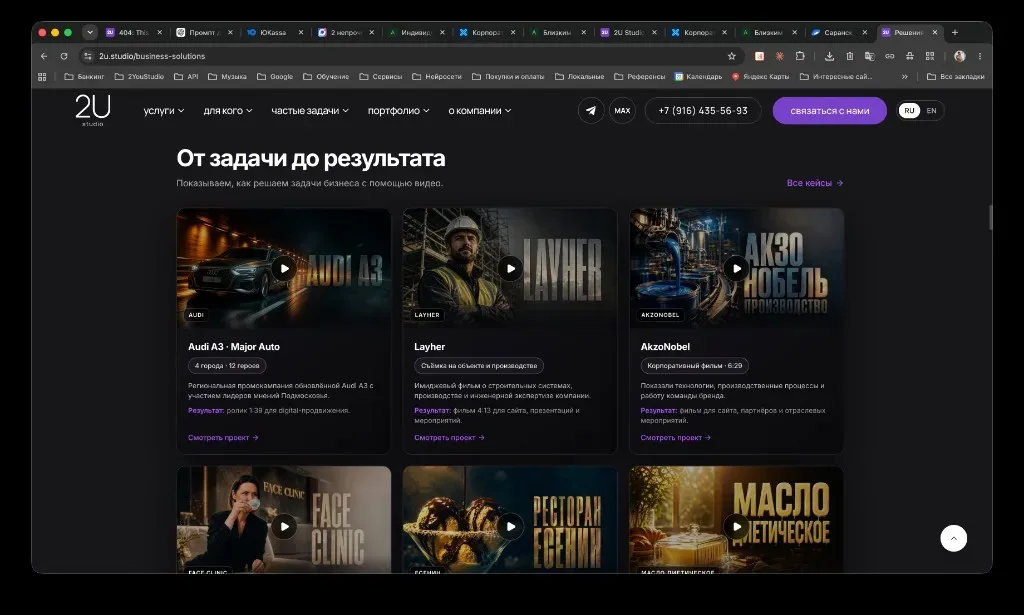The image size is (1024, 615).
Task: Open the Календарь bookmark
Action: coord(698,76)
